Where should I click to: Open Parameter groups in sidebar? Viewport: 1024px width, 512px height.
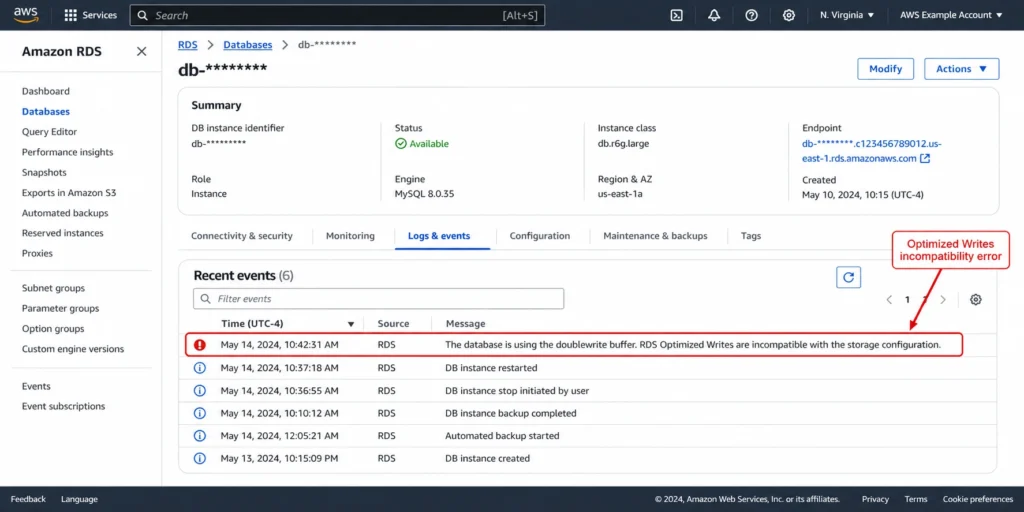tap(60, 308)
